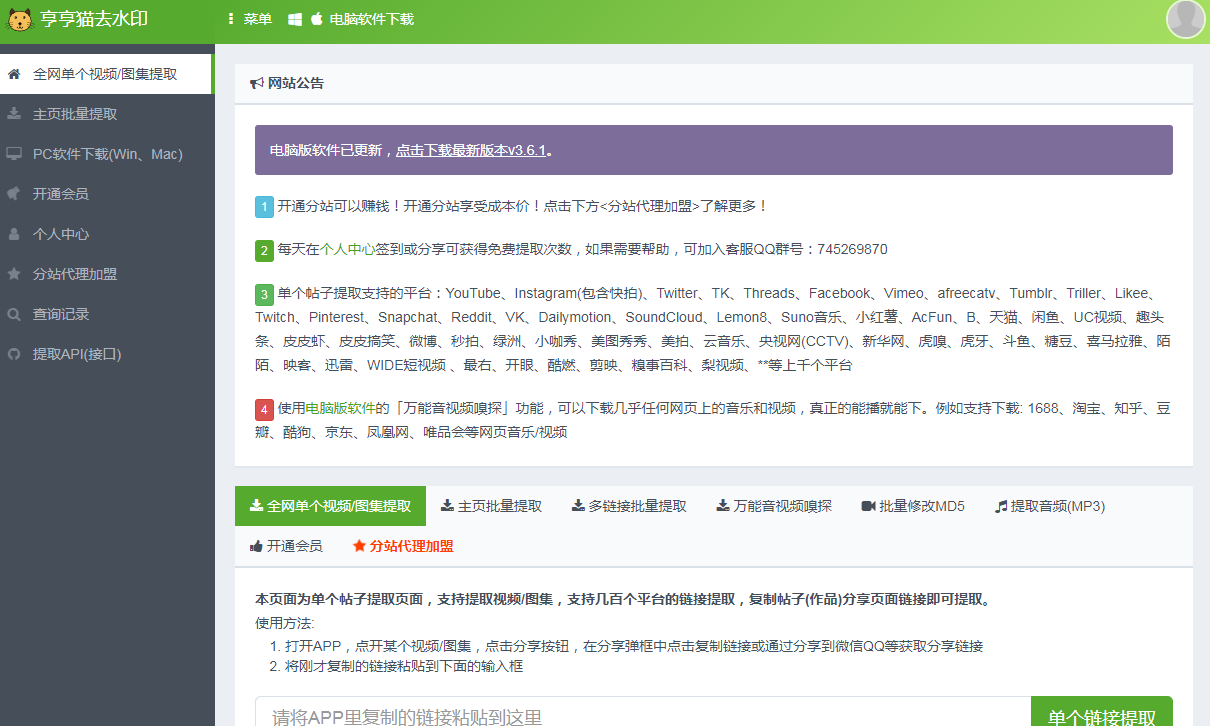
Task: Select the 提取音频(MP3) tab
Action: coord(1049,506)
